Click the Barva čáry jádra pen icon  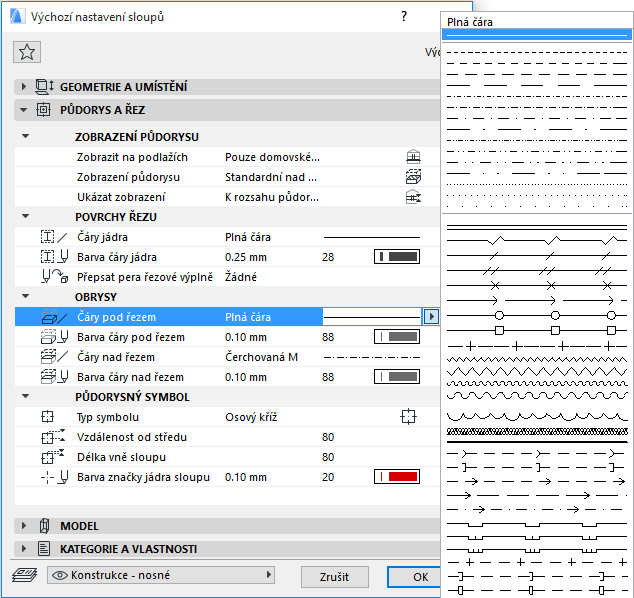coord(54,257)
